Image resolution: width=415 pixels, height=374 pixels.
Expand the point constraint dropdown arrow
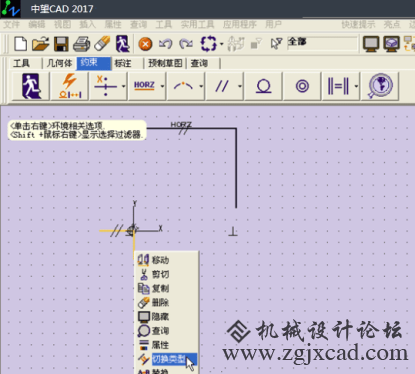click(x=124, y=86)
